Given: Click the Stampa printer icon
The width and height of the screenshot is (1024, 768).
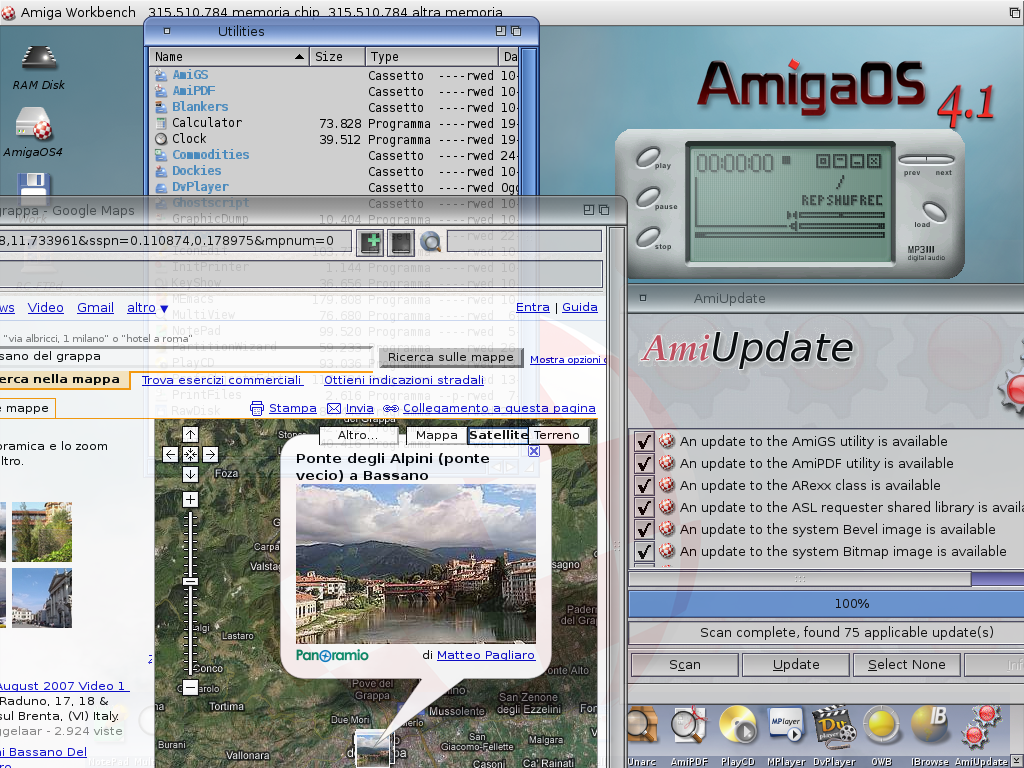Looking at the screenshot, I should (257, 408).
